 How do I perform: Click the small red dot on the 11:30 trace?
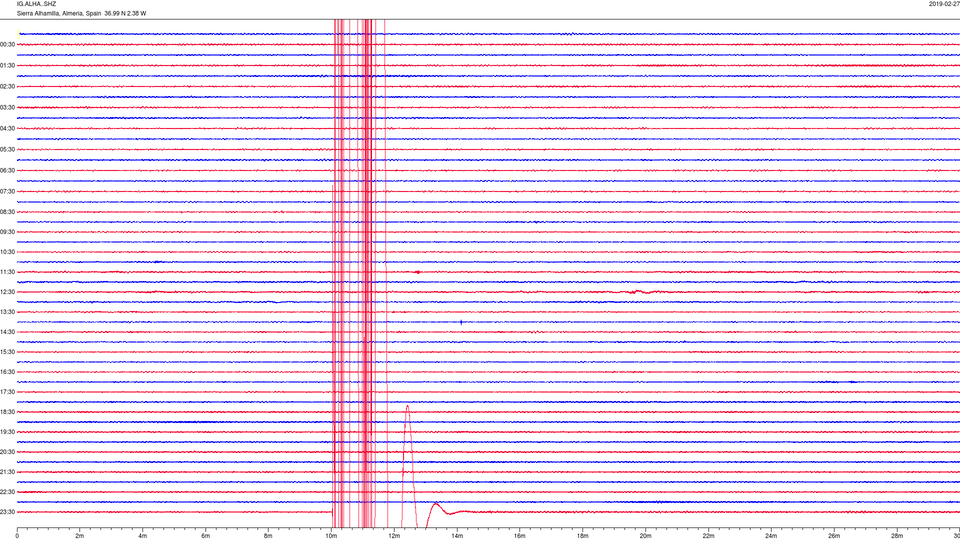[418, 272]
